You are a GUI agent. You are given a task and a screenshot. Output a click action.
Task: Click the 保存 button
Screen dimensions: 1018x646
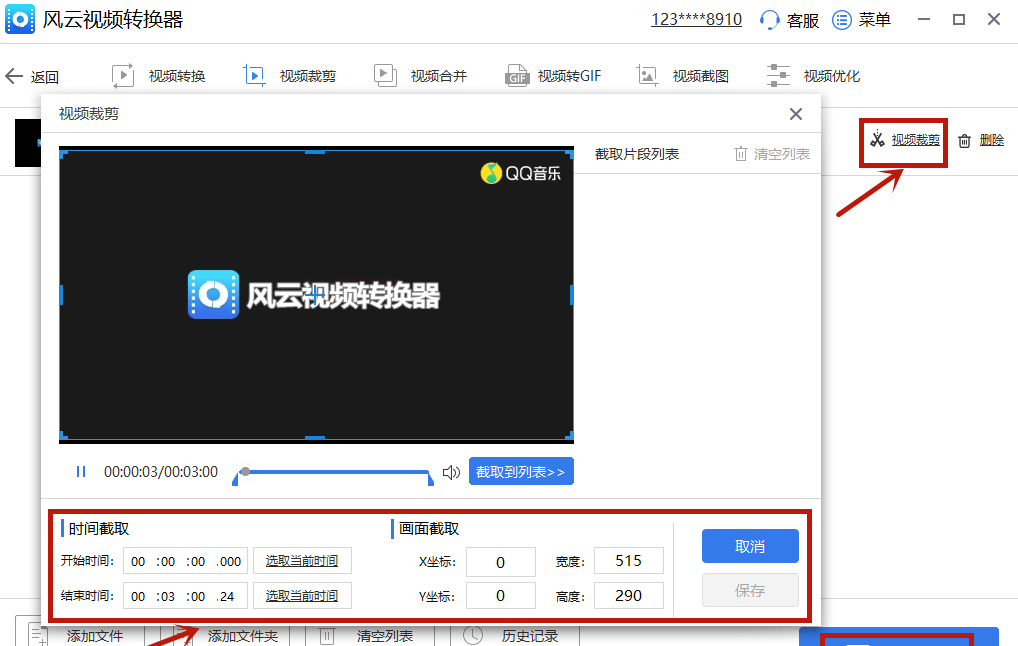point(750,590)
